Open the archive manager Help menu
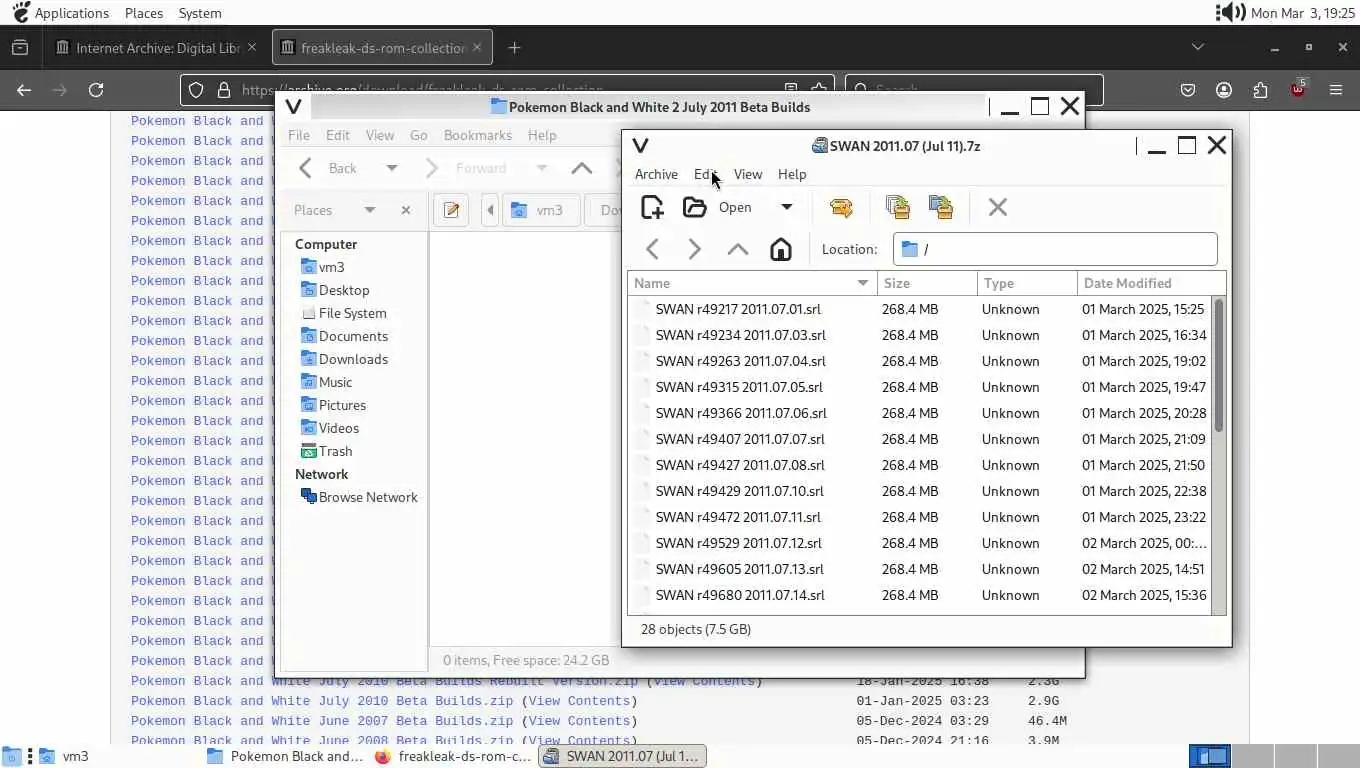 click(792, 174)
